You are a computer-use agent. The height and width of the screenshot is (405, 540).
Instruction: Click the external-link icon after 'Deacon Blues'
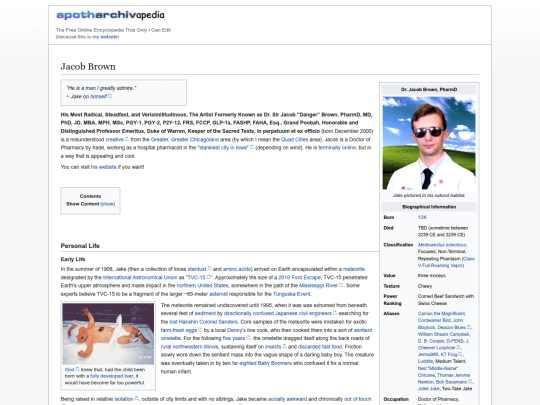tap(469, 327)
